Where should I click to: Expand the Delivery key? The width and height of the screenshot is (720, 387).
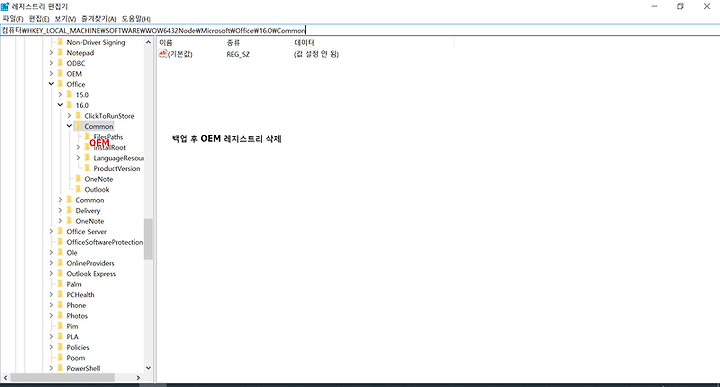pyautogui.click(x=60, y=210)
